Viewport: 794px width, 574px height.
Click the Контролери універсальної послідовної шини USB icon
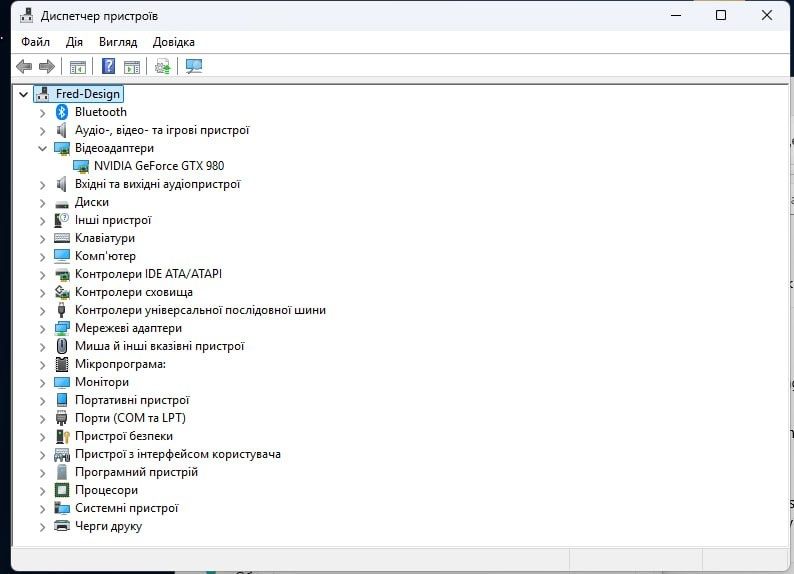coord(62,310)
